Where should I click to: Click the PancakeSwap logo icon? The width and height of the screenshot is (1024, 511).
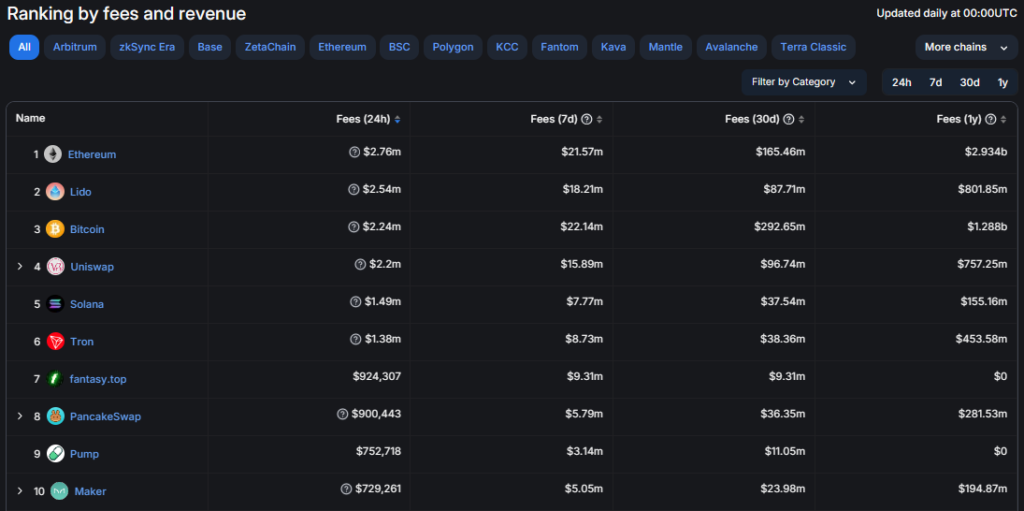tap(55, 416)
